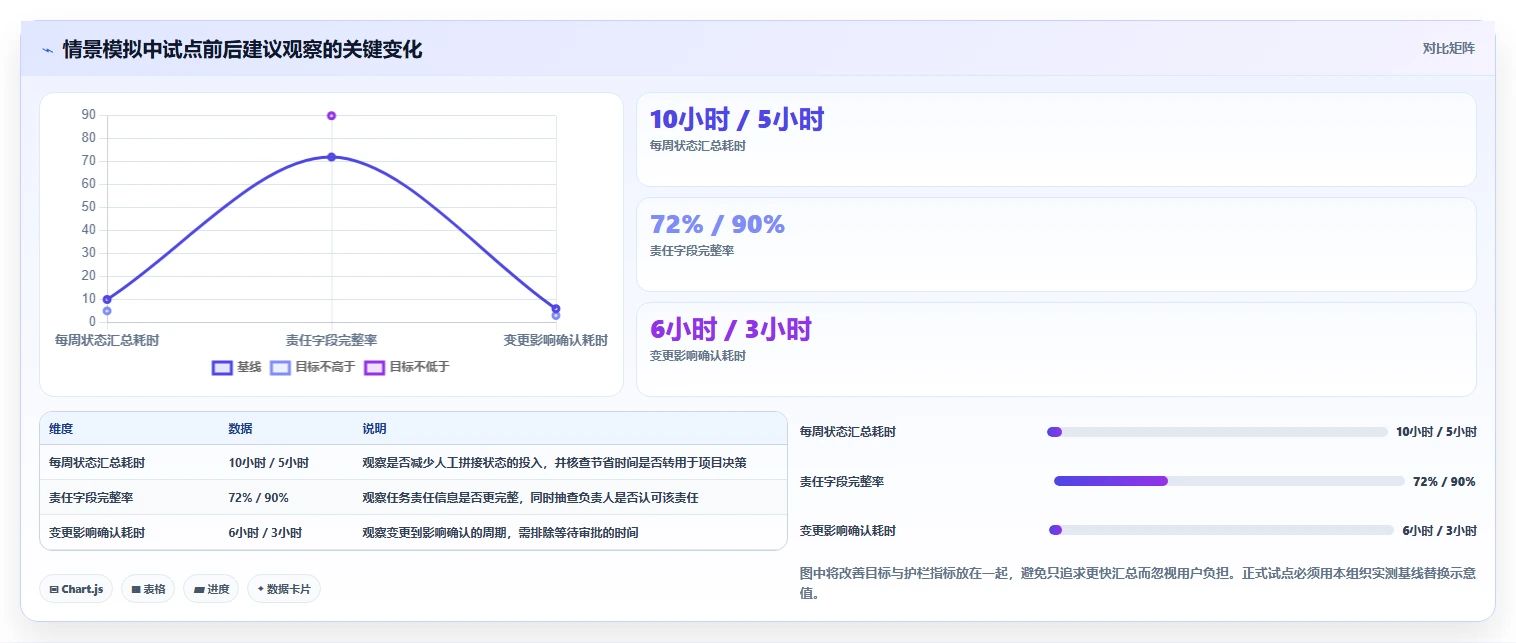The width and height of the screenshot is (1516, 643).
Task: Click the purple target point at 90
Action: pyautogui.click(x=331, y=116)
